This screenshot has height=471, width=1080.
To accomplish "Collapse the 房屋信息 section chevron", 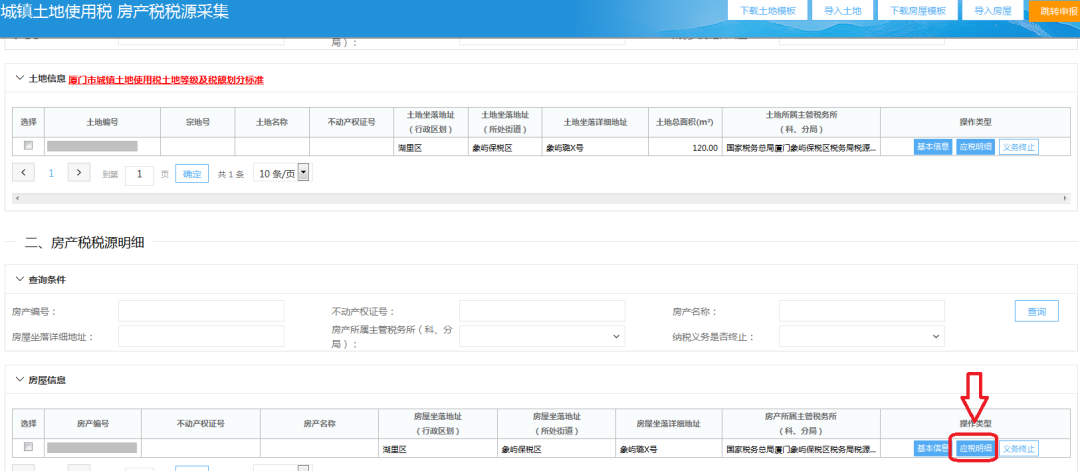I will [19, 380].
